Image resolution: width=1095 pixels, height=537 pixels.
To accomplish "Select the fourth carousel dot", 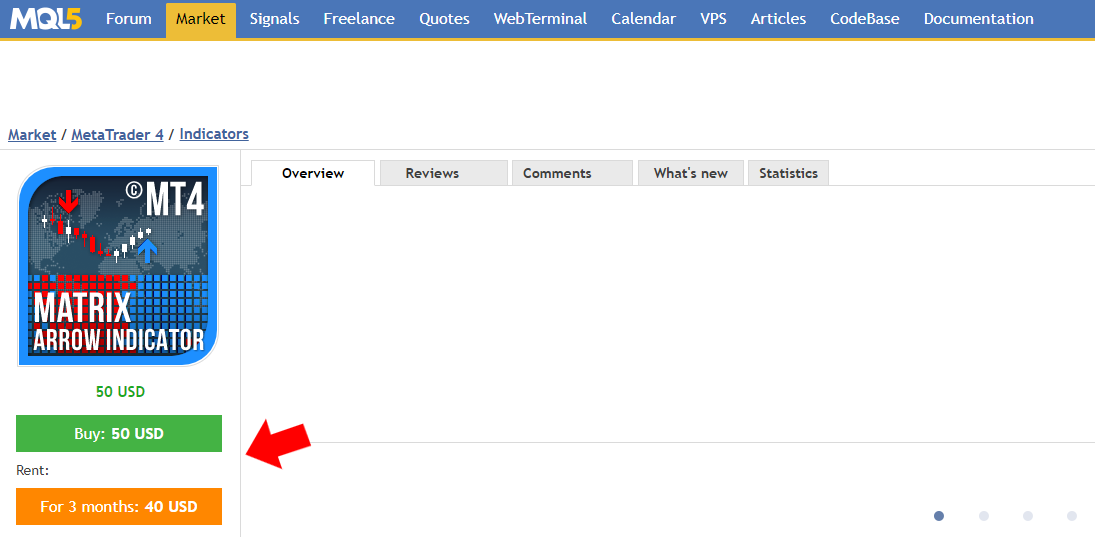I will pos(1072,516).
